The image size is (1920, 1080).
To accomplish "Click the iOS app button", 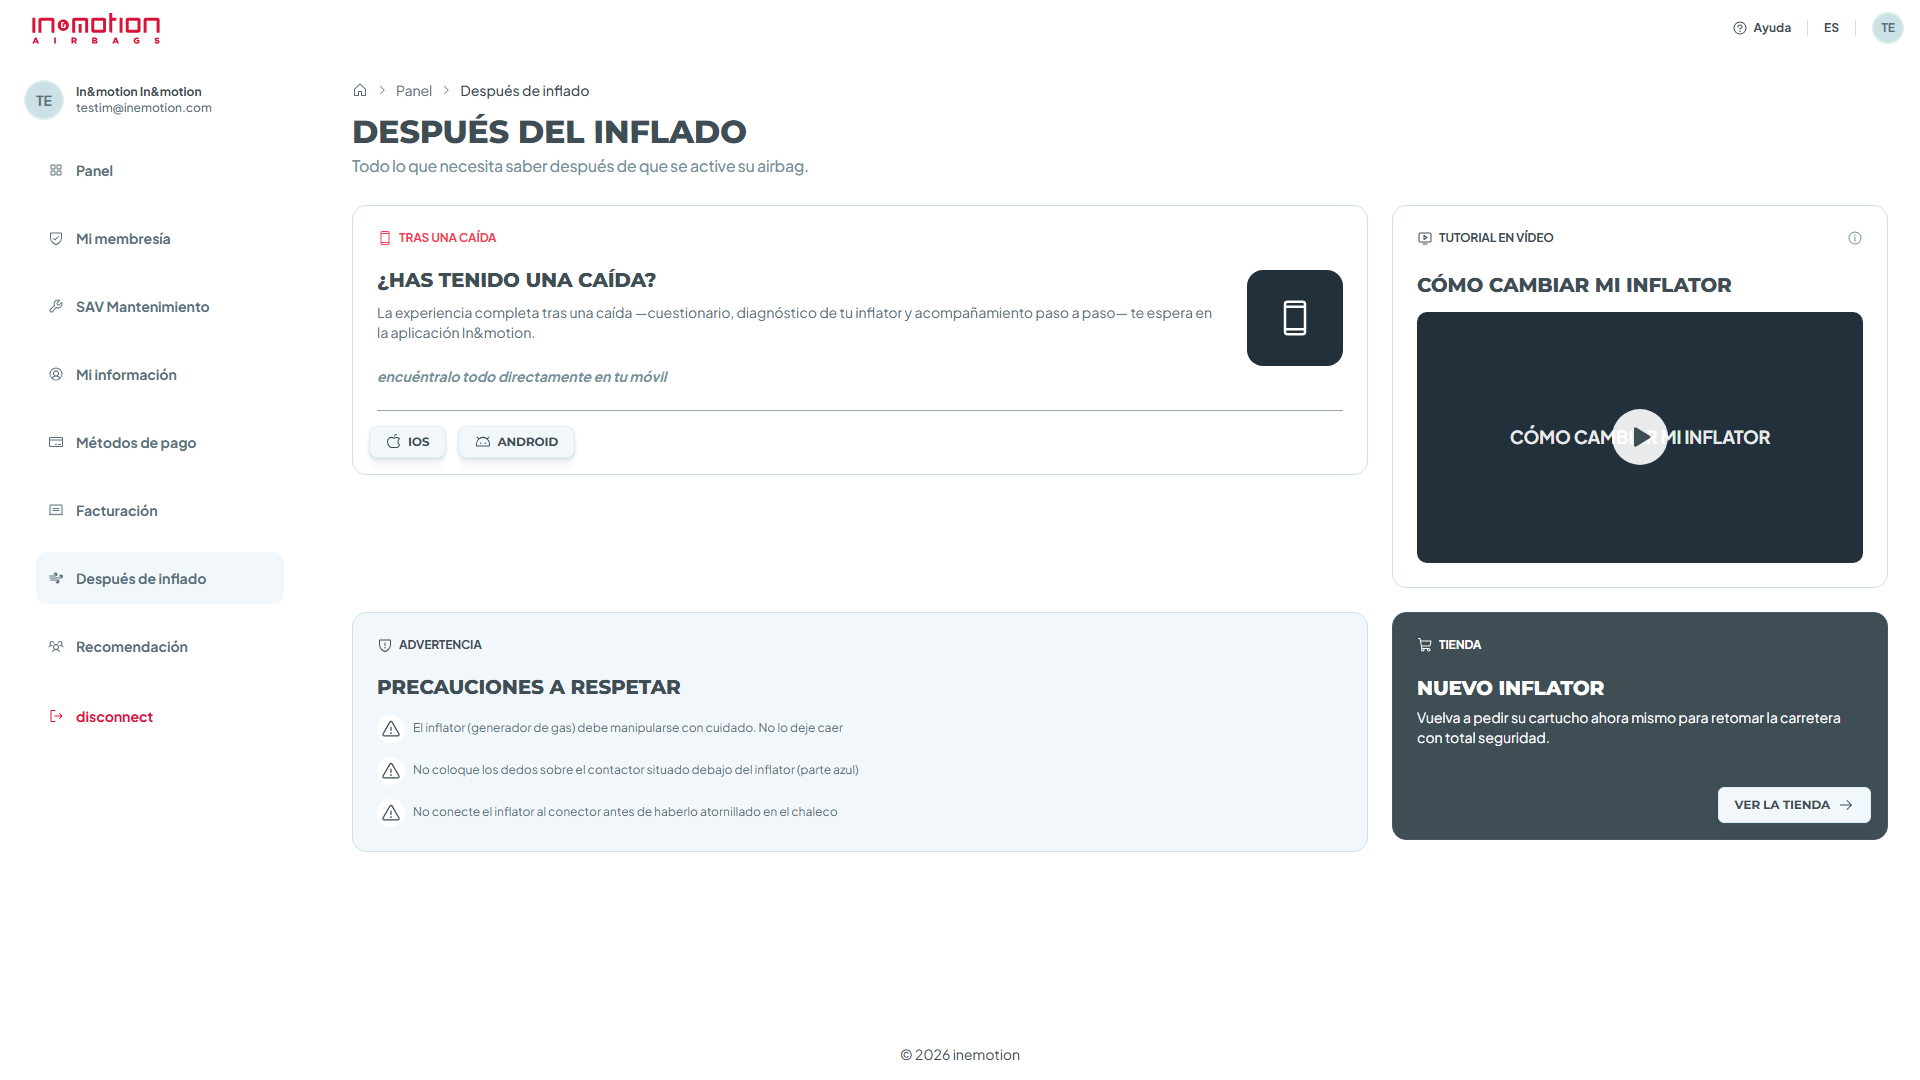I will [407, 442].
